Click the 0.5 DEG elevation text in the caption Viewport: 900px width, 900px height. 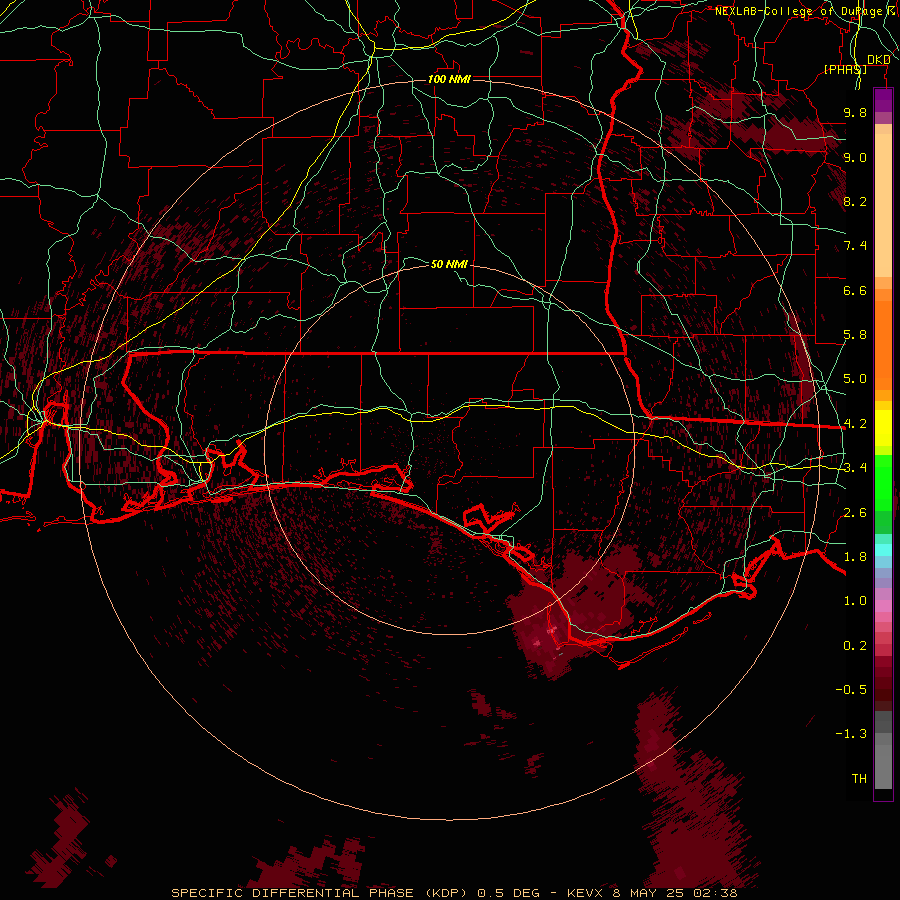(x=509, y=893)
